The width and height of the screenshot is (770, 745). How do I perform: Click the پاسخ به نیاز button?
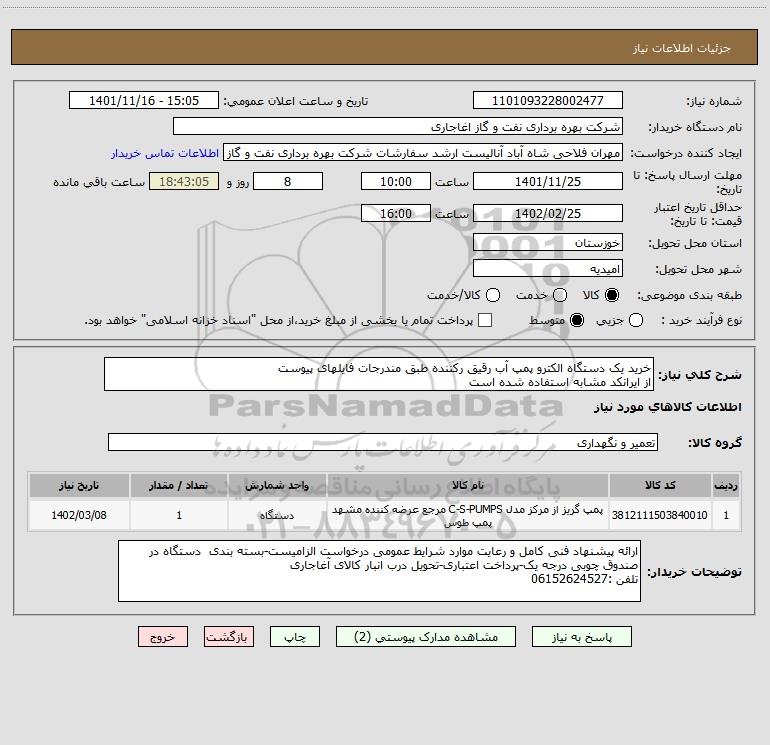tap(582, 637)
